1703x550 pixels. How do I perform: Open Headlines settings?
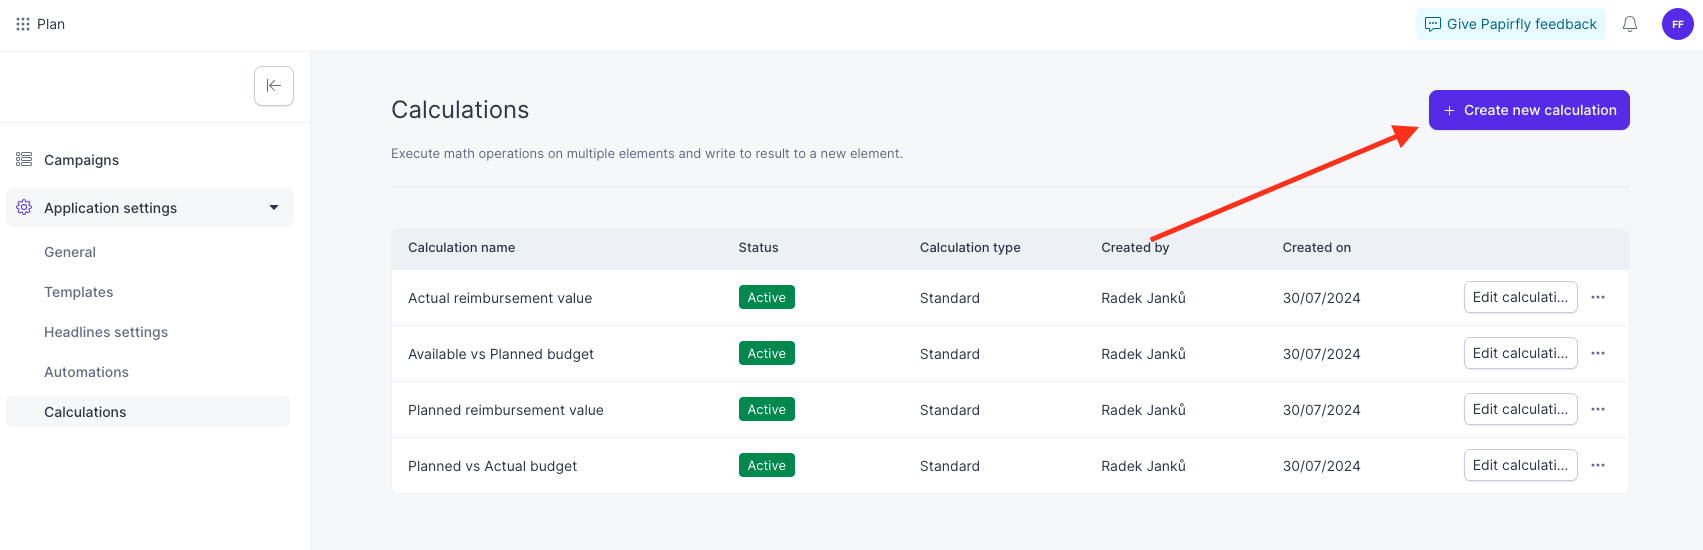(106, 332)
